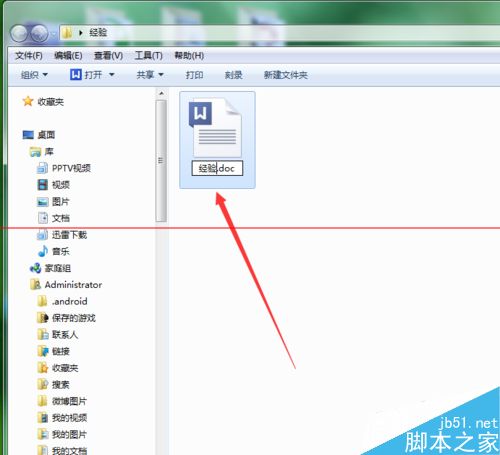
Task: Open the 工具(T) menu
Action: point(149,55)
